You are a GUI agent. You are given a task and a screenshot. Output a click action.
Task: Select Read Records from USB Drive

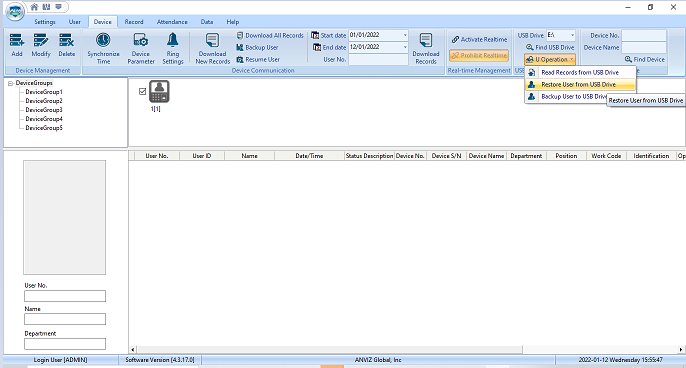tap(580, 72)
